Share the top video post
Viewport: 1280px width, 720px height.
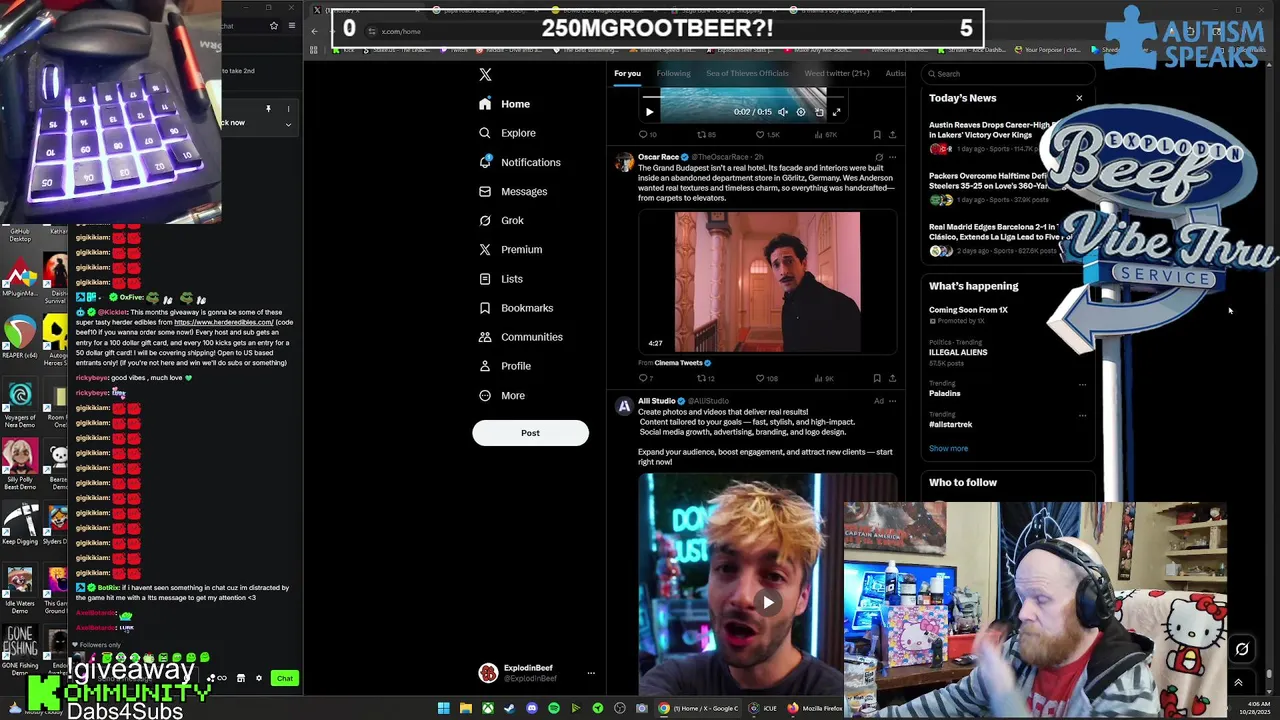point(892,134)
